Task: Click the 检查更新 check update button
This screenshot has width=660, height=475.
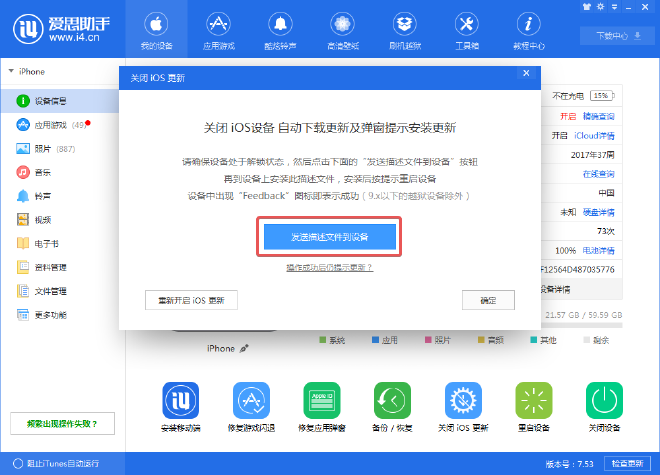Action: click(x=627, y=464)
